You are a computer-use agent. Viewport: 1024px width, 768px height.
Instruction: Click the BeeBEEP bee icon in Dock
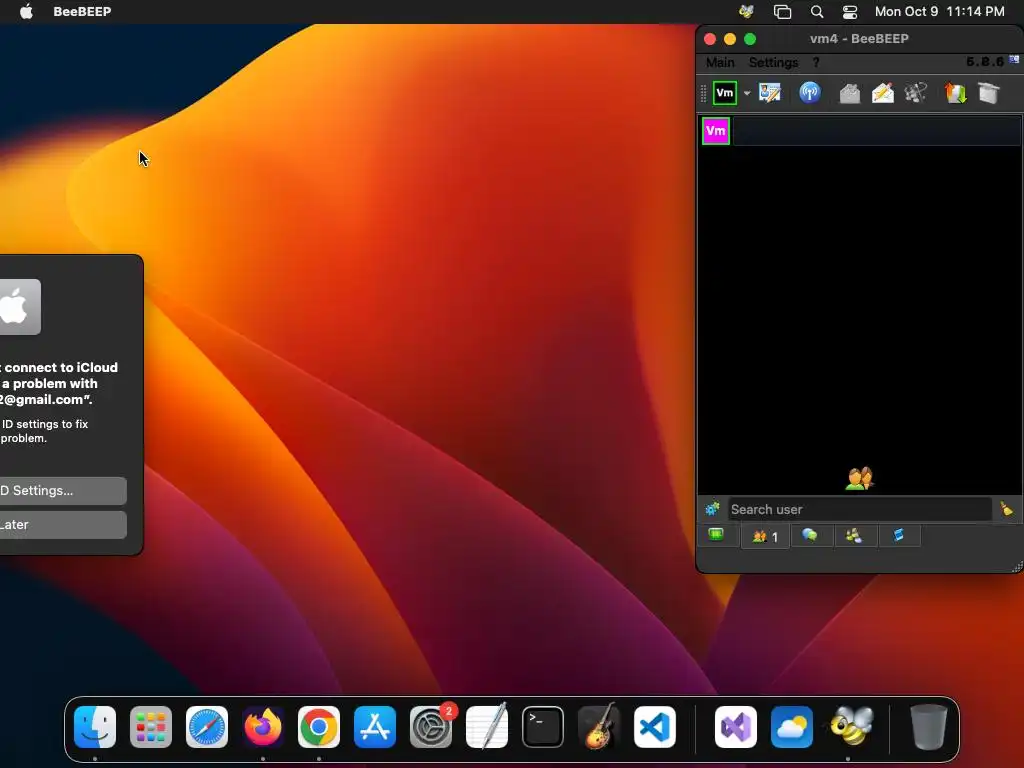click(x=850, y=727)
